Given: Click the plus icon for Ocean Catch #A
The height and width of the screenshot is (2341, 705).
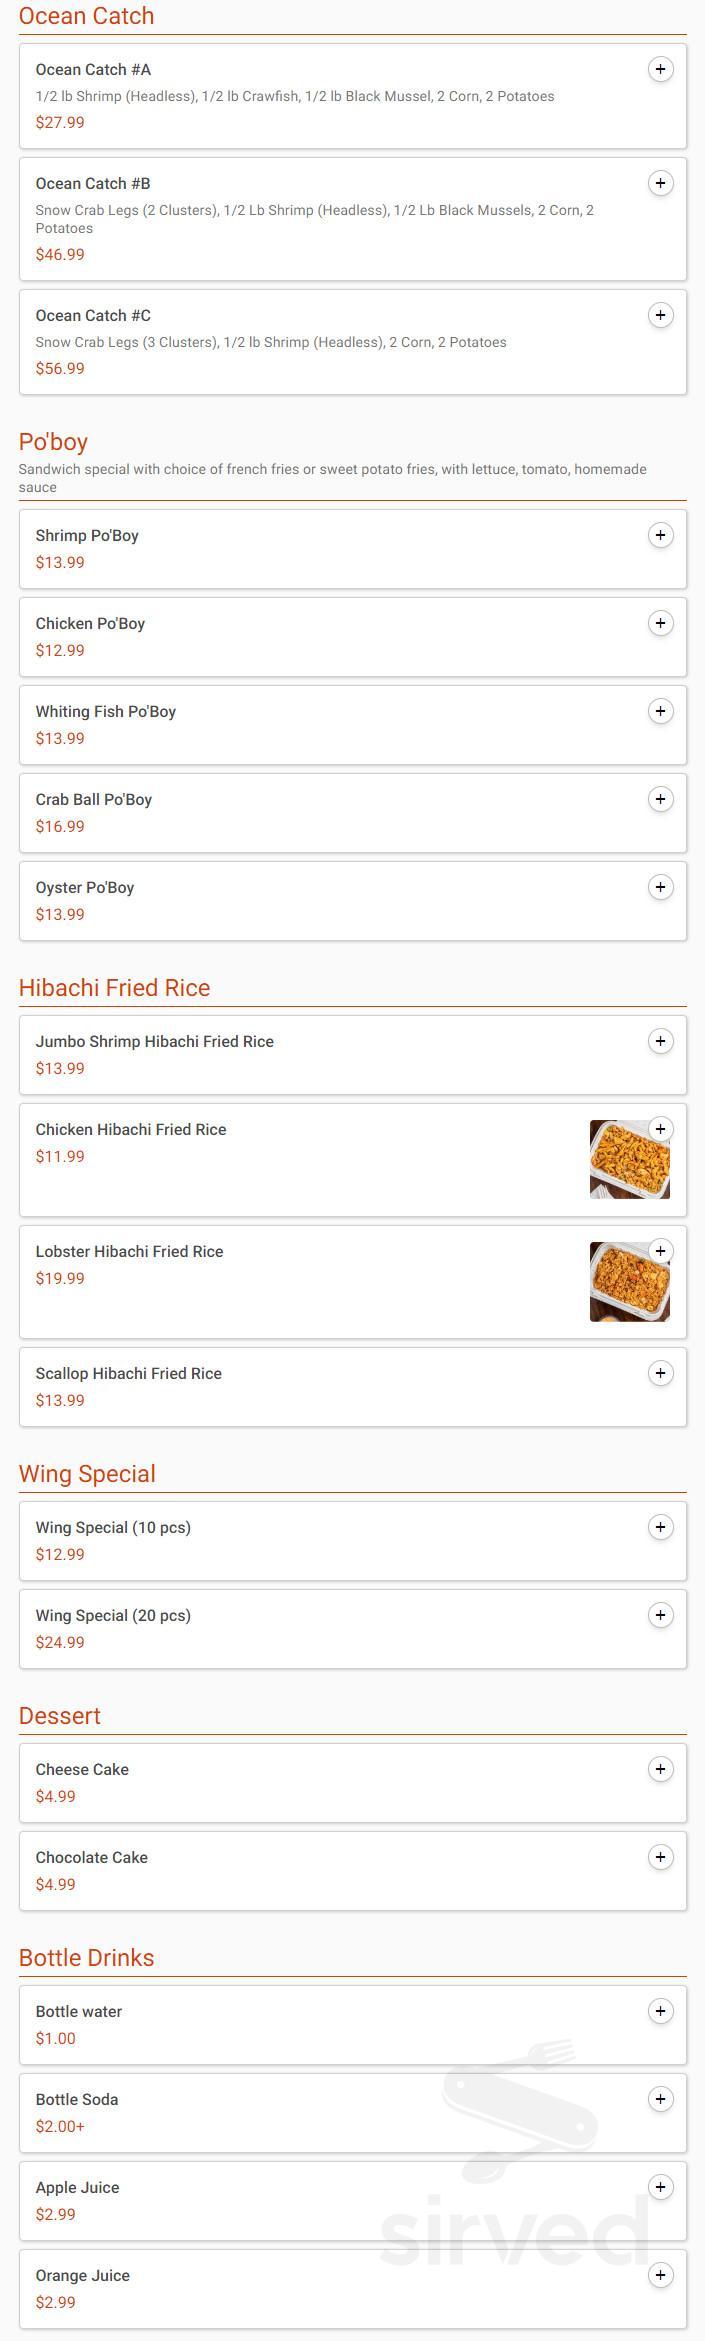Looking at the screenshot, I should click(661, 70).
